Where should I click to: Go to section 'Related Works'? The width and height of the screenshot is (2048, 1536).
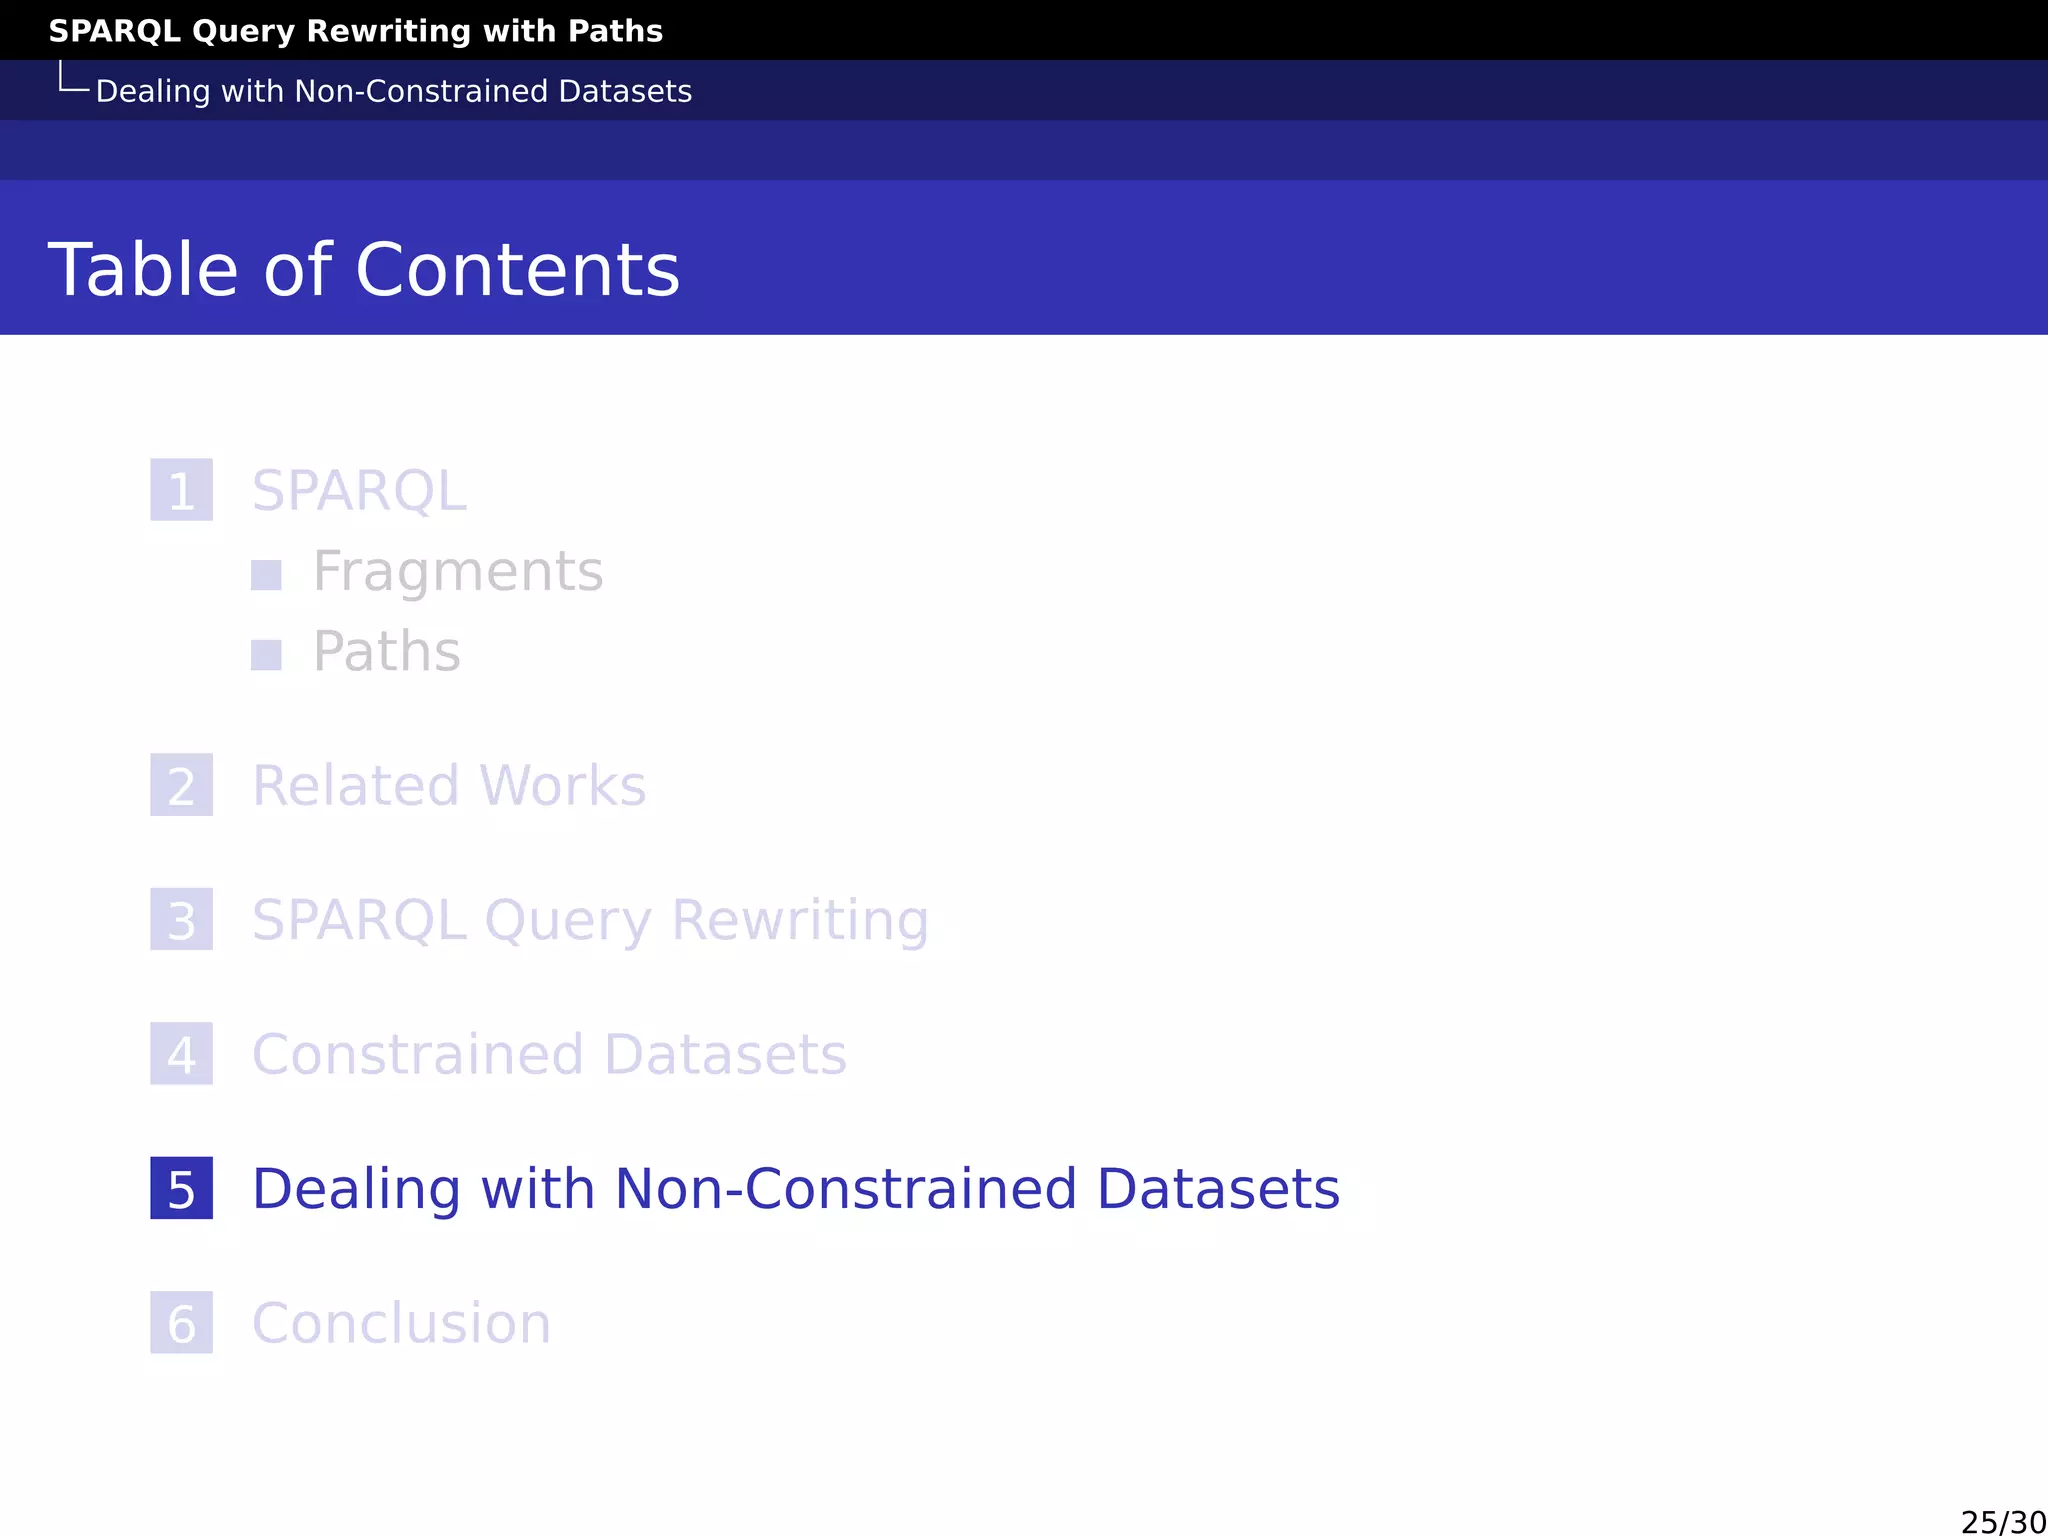(449, 785)
